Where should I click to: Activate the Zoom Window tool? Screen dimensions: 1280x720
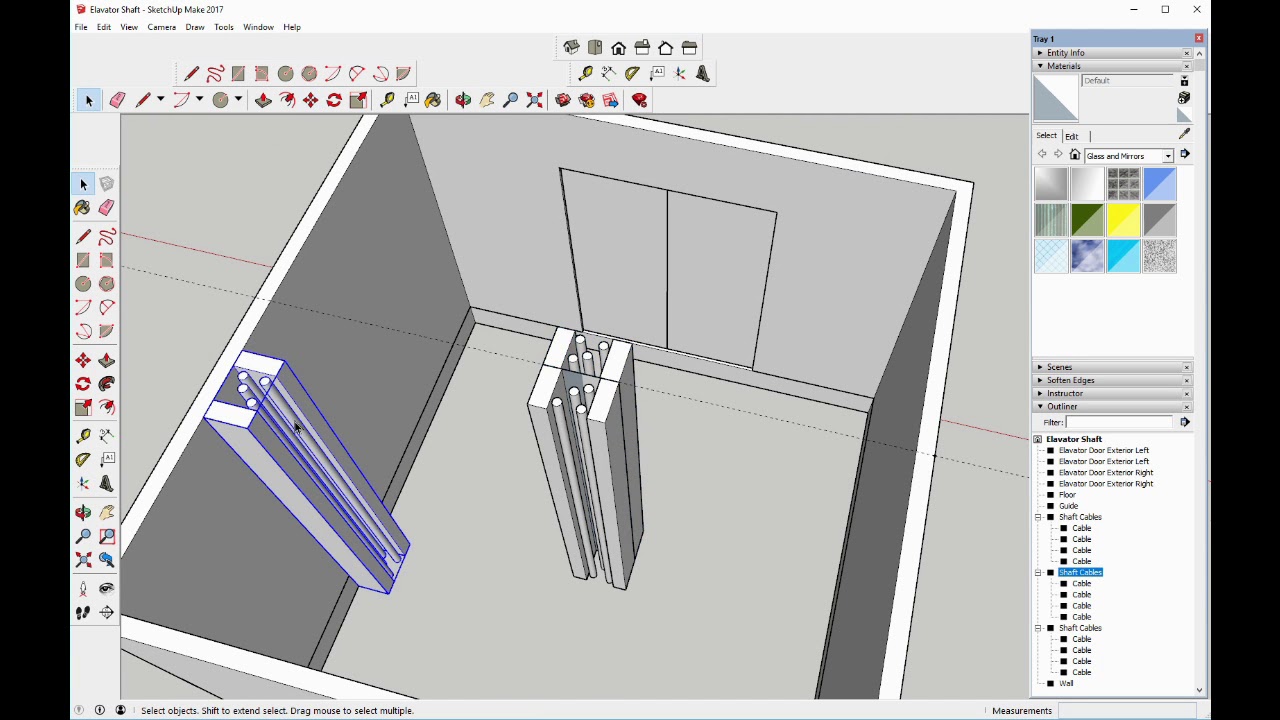pos(107,536)
